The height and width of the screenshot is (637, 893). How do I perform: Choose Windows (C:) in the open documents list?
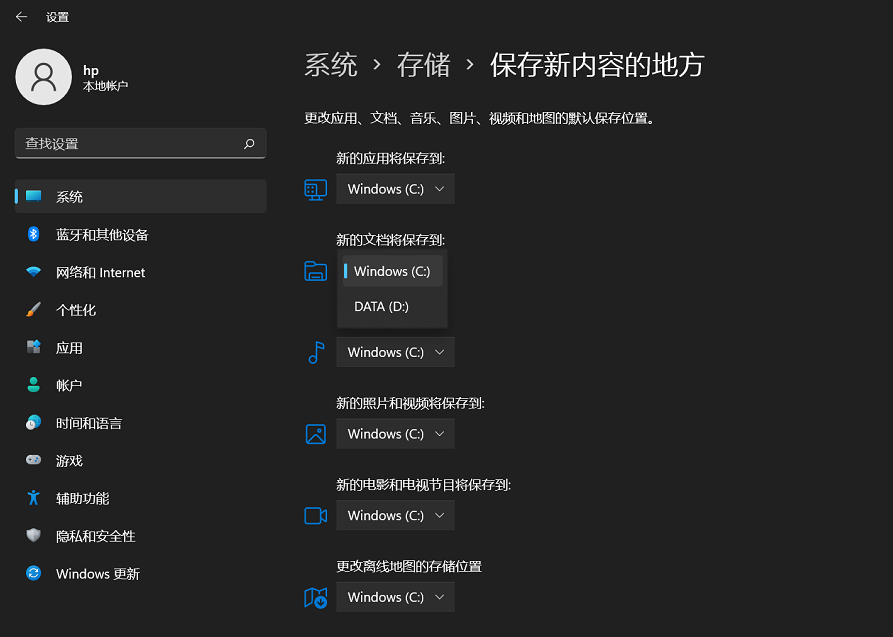pyautogui.click(x=392, y=271)
